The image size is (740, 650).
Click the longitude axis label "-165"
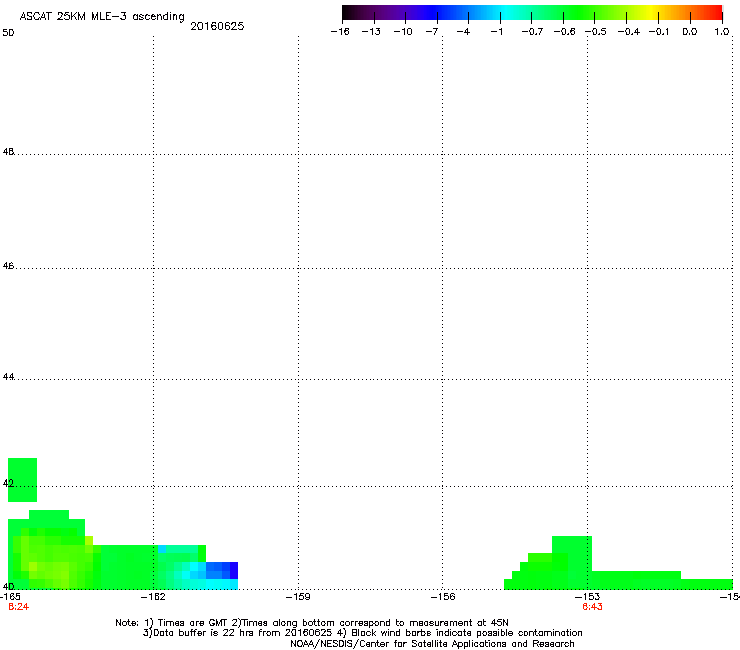click(10, 597)
